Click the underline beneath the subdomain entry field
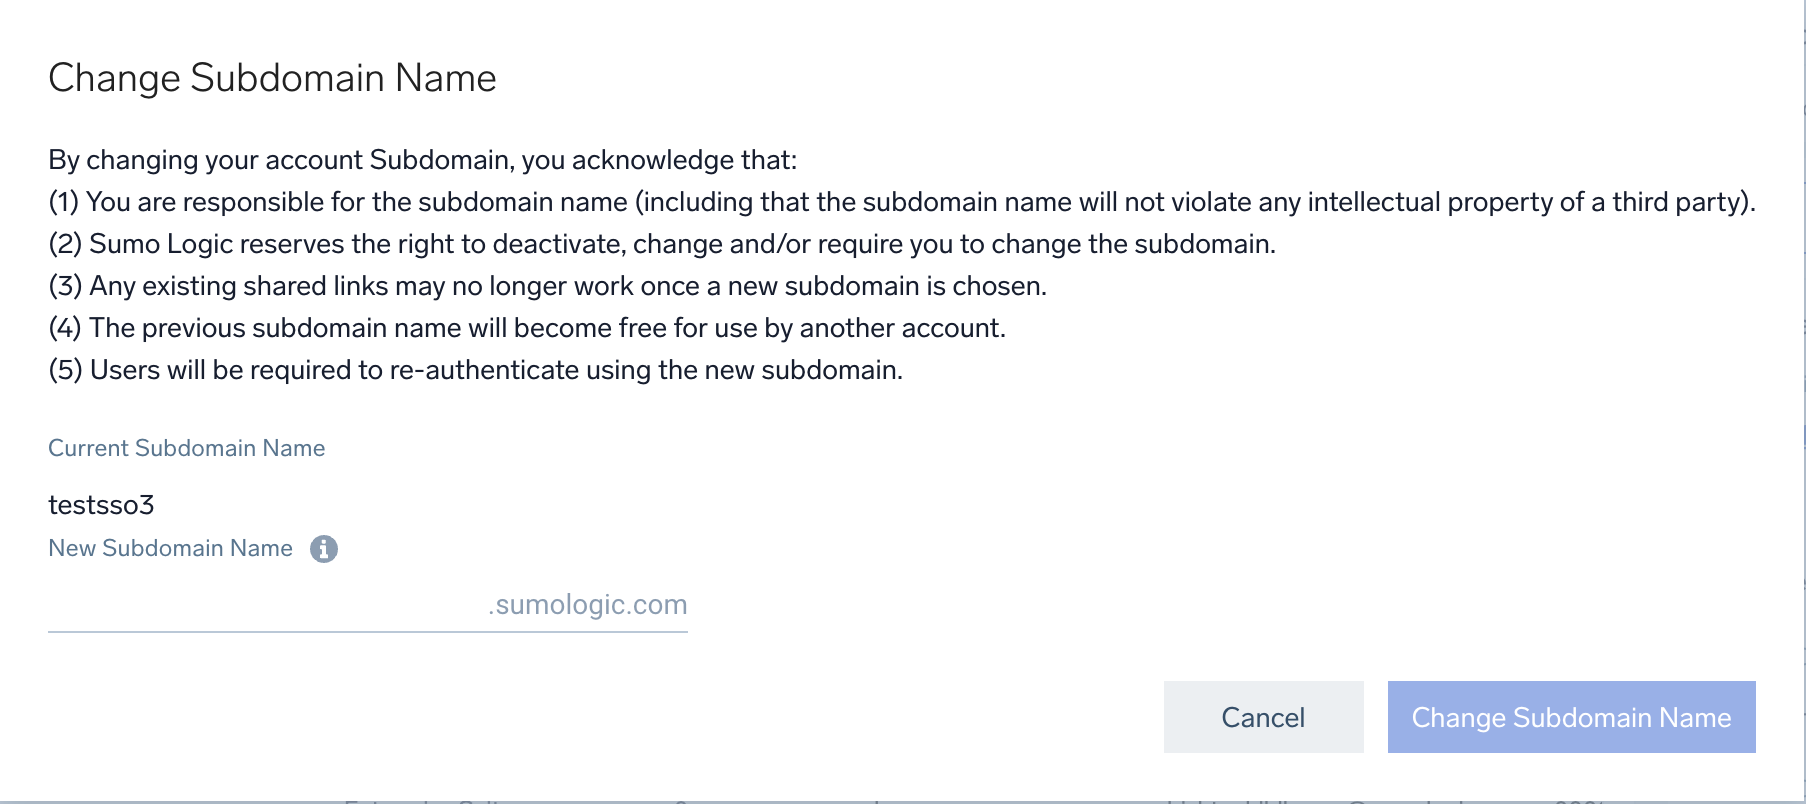Image resolution: width=1806 pixels, height=804 pixels. point(368,631)
